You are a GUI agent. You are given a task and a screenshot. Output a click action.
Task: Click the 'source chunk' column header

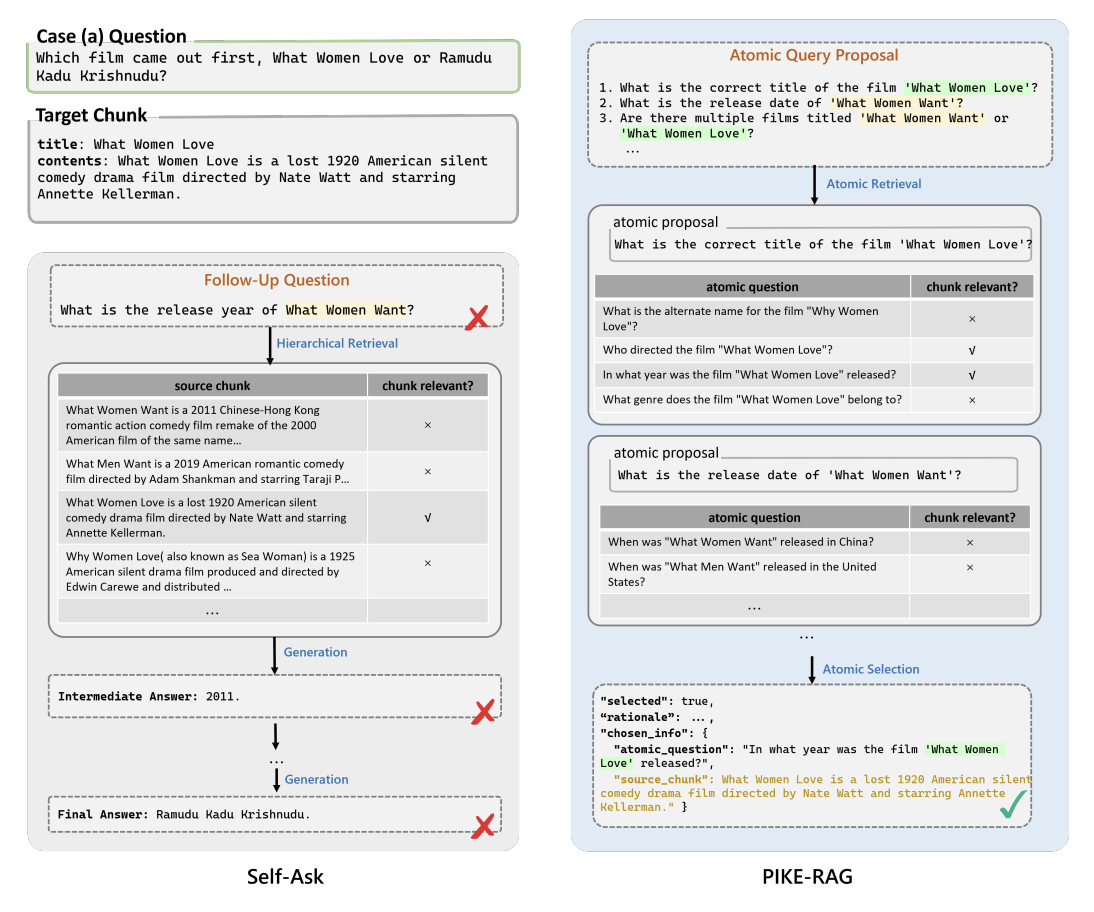click(212, 386)
